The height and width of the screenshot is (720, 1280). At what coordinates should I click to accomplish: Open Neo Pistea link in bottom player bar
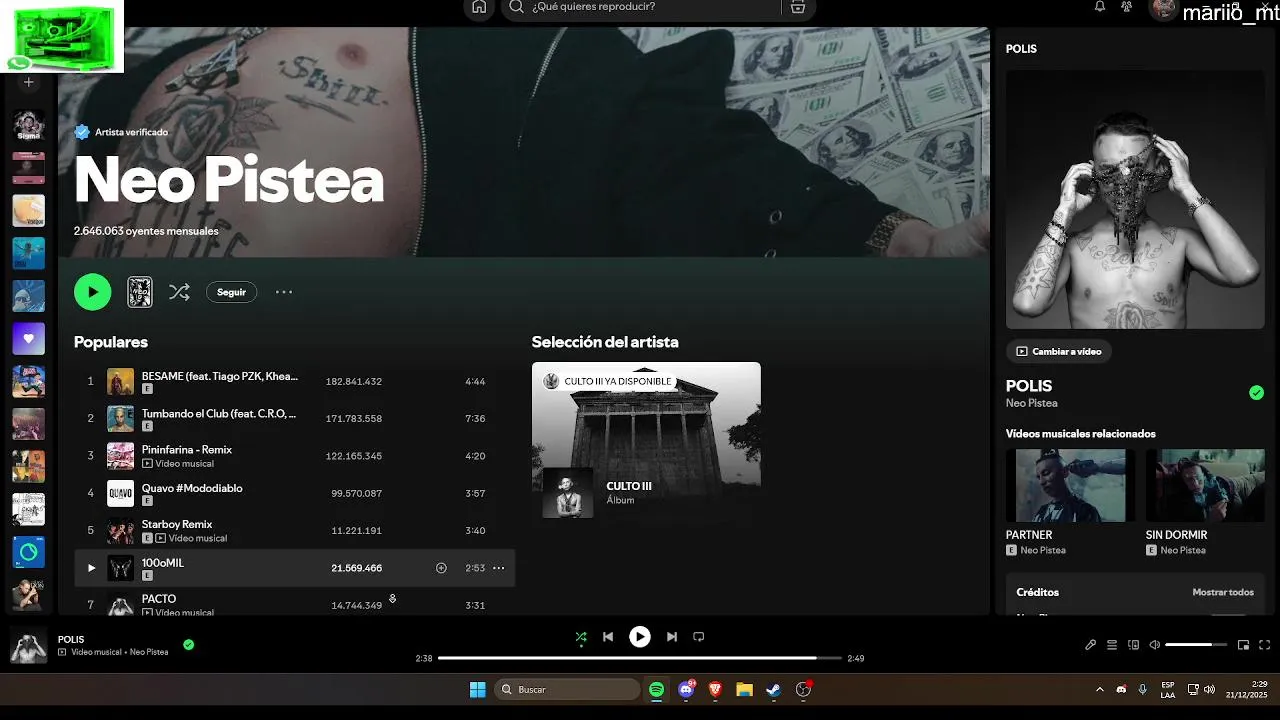(x=149, y=652)
